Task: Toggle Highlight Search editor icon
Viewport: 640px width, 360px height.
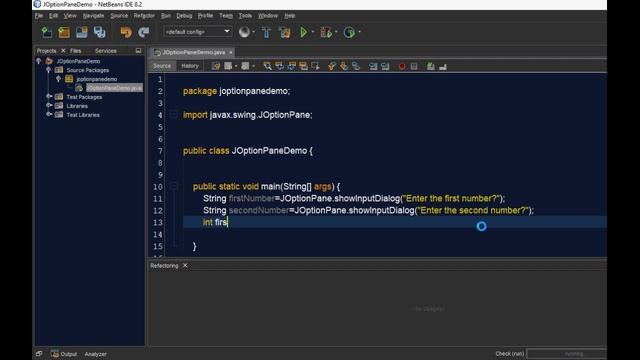Action: pos(303,66)
